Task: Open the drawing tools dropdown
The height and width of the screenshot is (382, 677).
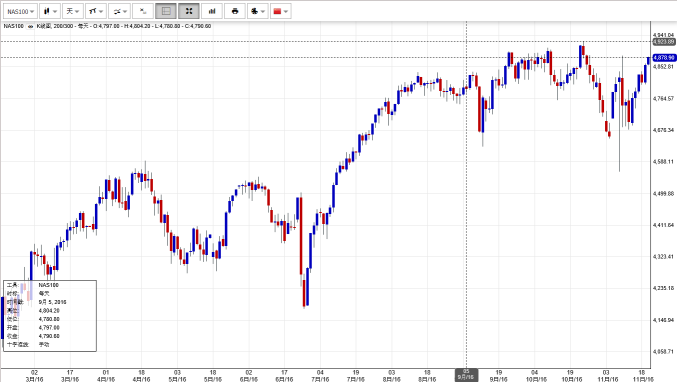Action: point(96,11)
